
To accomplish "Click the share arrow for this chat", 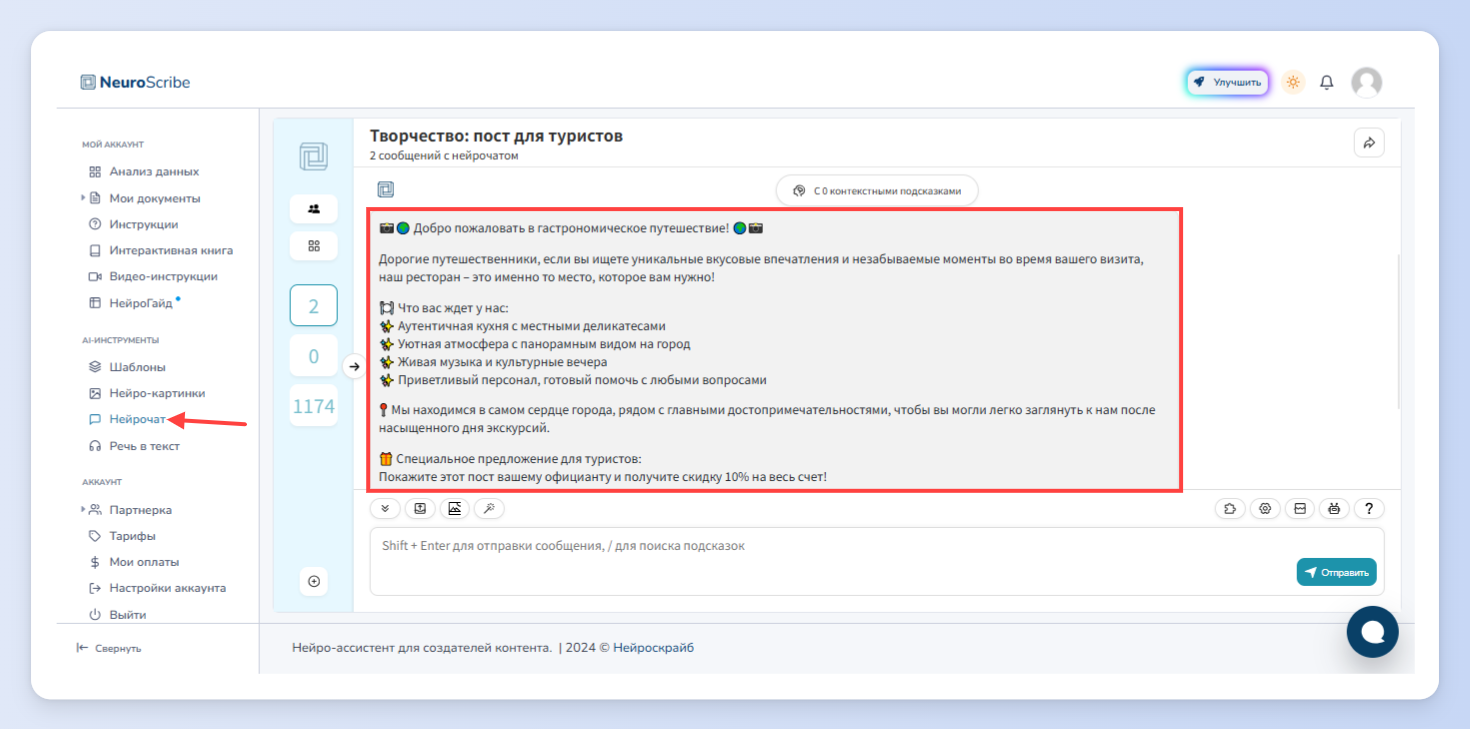I will (x=1369, y=142).
